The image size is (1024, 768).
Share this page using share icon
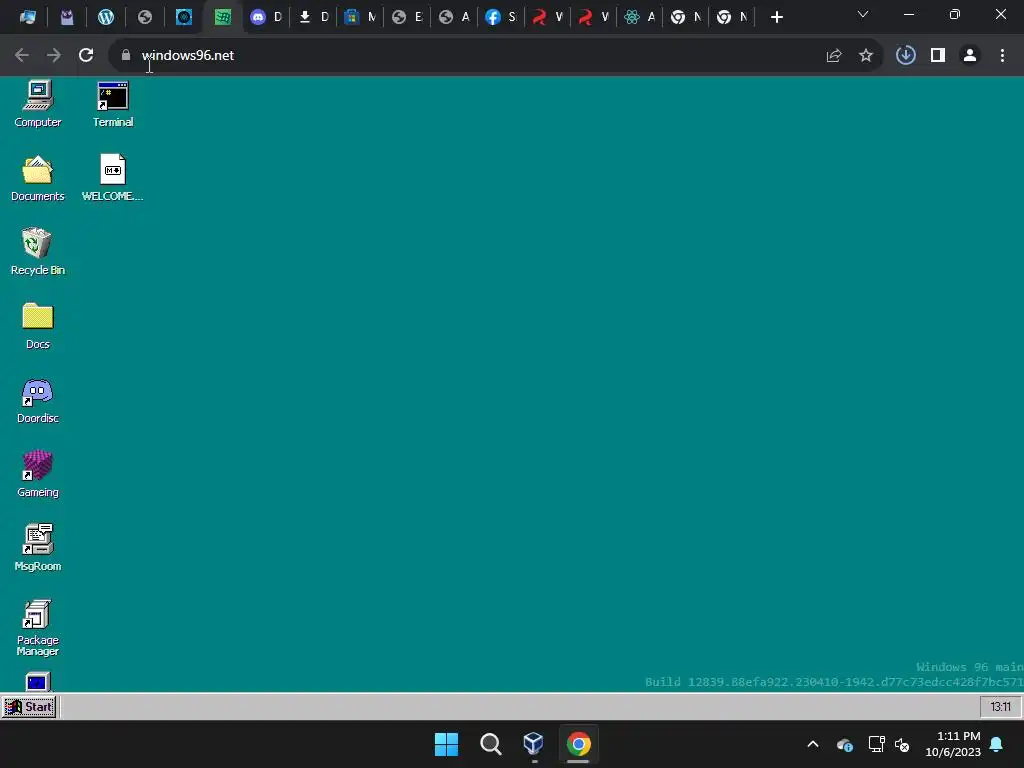[834, 56]
